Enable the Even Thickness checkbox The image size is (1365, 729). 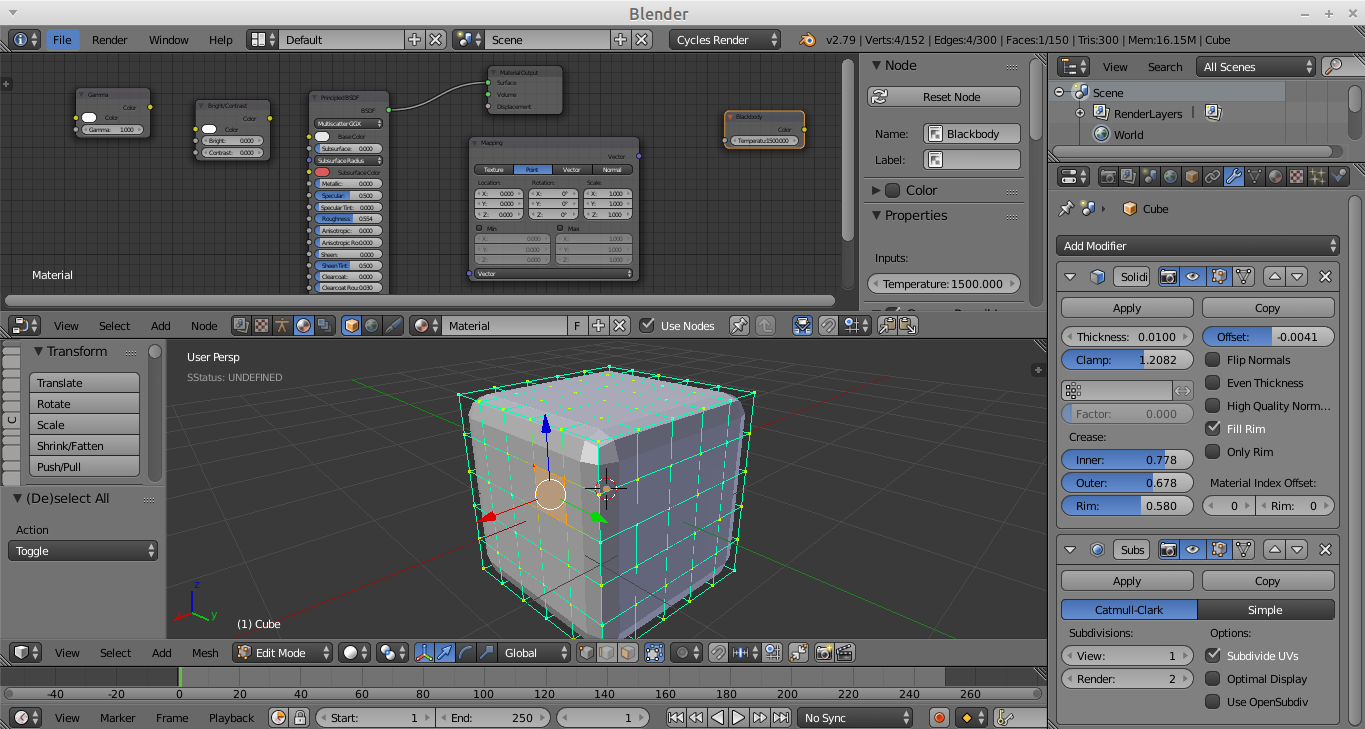point(1213,383)
